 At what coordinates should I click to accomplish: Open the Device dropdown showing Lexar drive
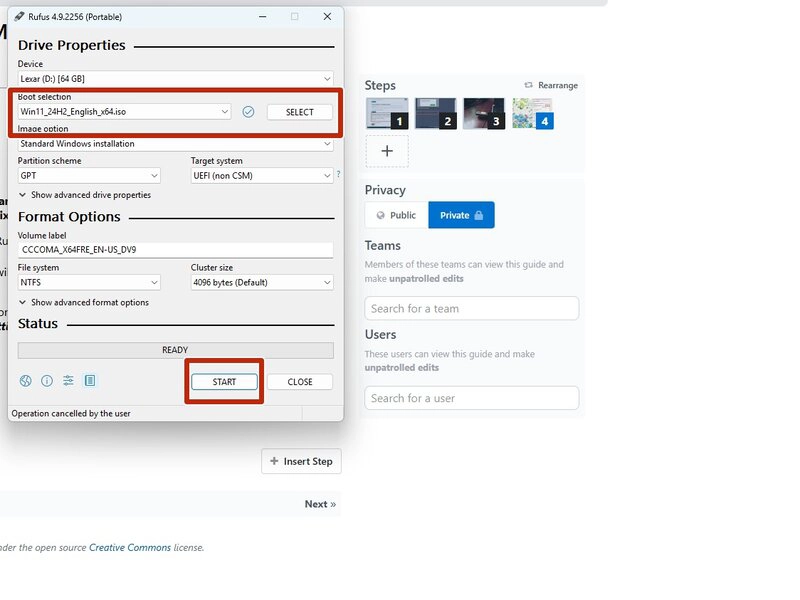pyautogui.click(x=175, y=78)
